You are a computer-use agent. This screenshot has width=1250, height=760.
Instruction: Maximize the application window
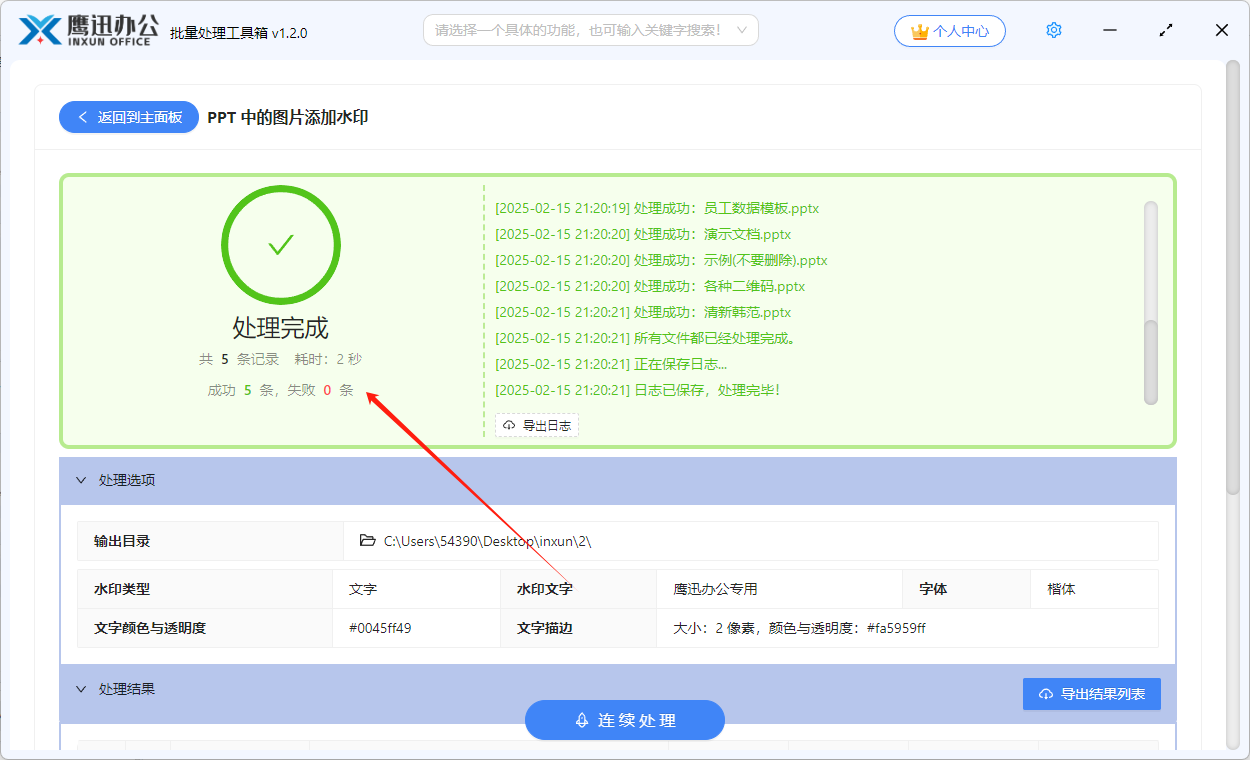coord(1166,31)
